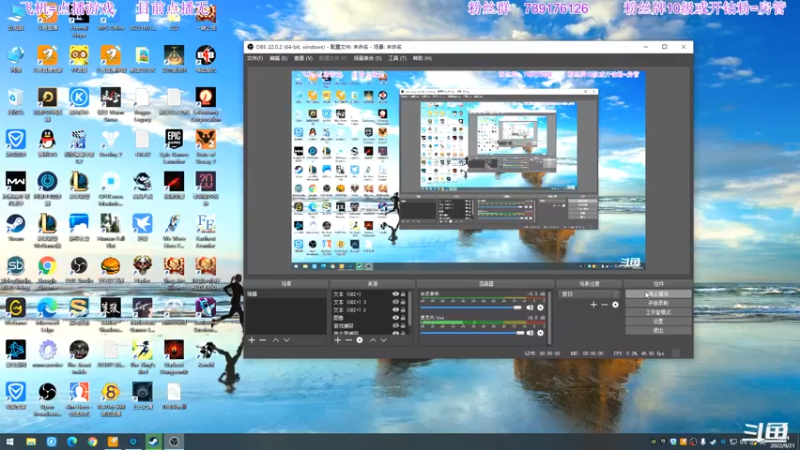Mute the microphone Aux channel
Image resolution: width=800 pixels, height=450 pixels.
click(x=530, y=333)
